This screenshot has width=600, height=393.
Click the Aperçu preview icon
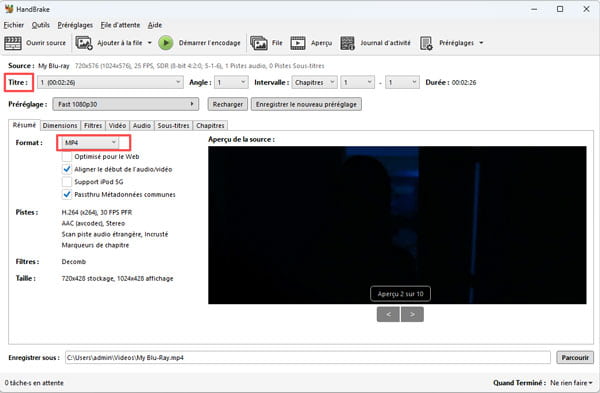(x=298, y=43)
